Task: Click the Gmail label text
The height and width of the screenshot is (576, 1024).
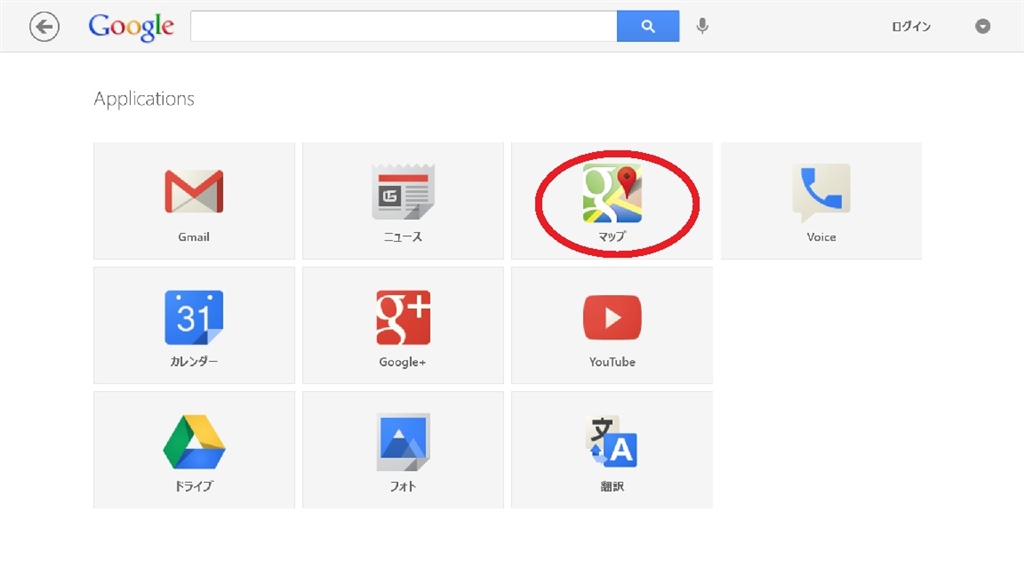Action: (x=194, y=237)
